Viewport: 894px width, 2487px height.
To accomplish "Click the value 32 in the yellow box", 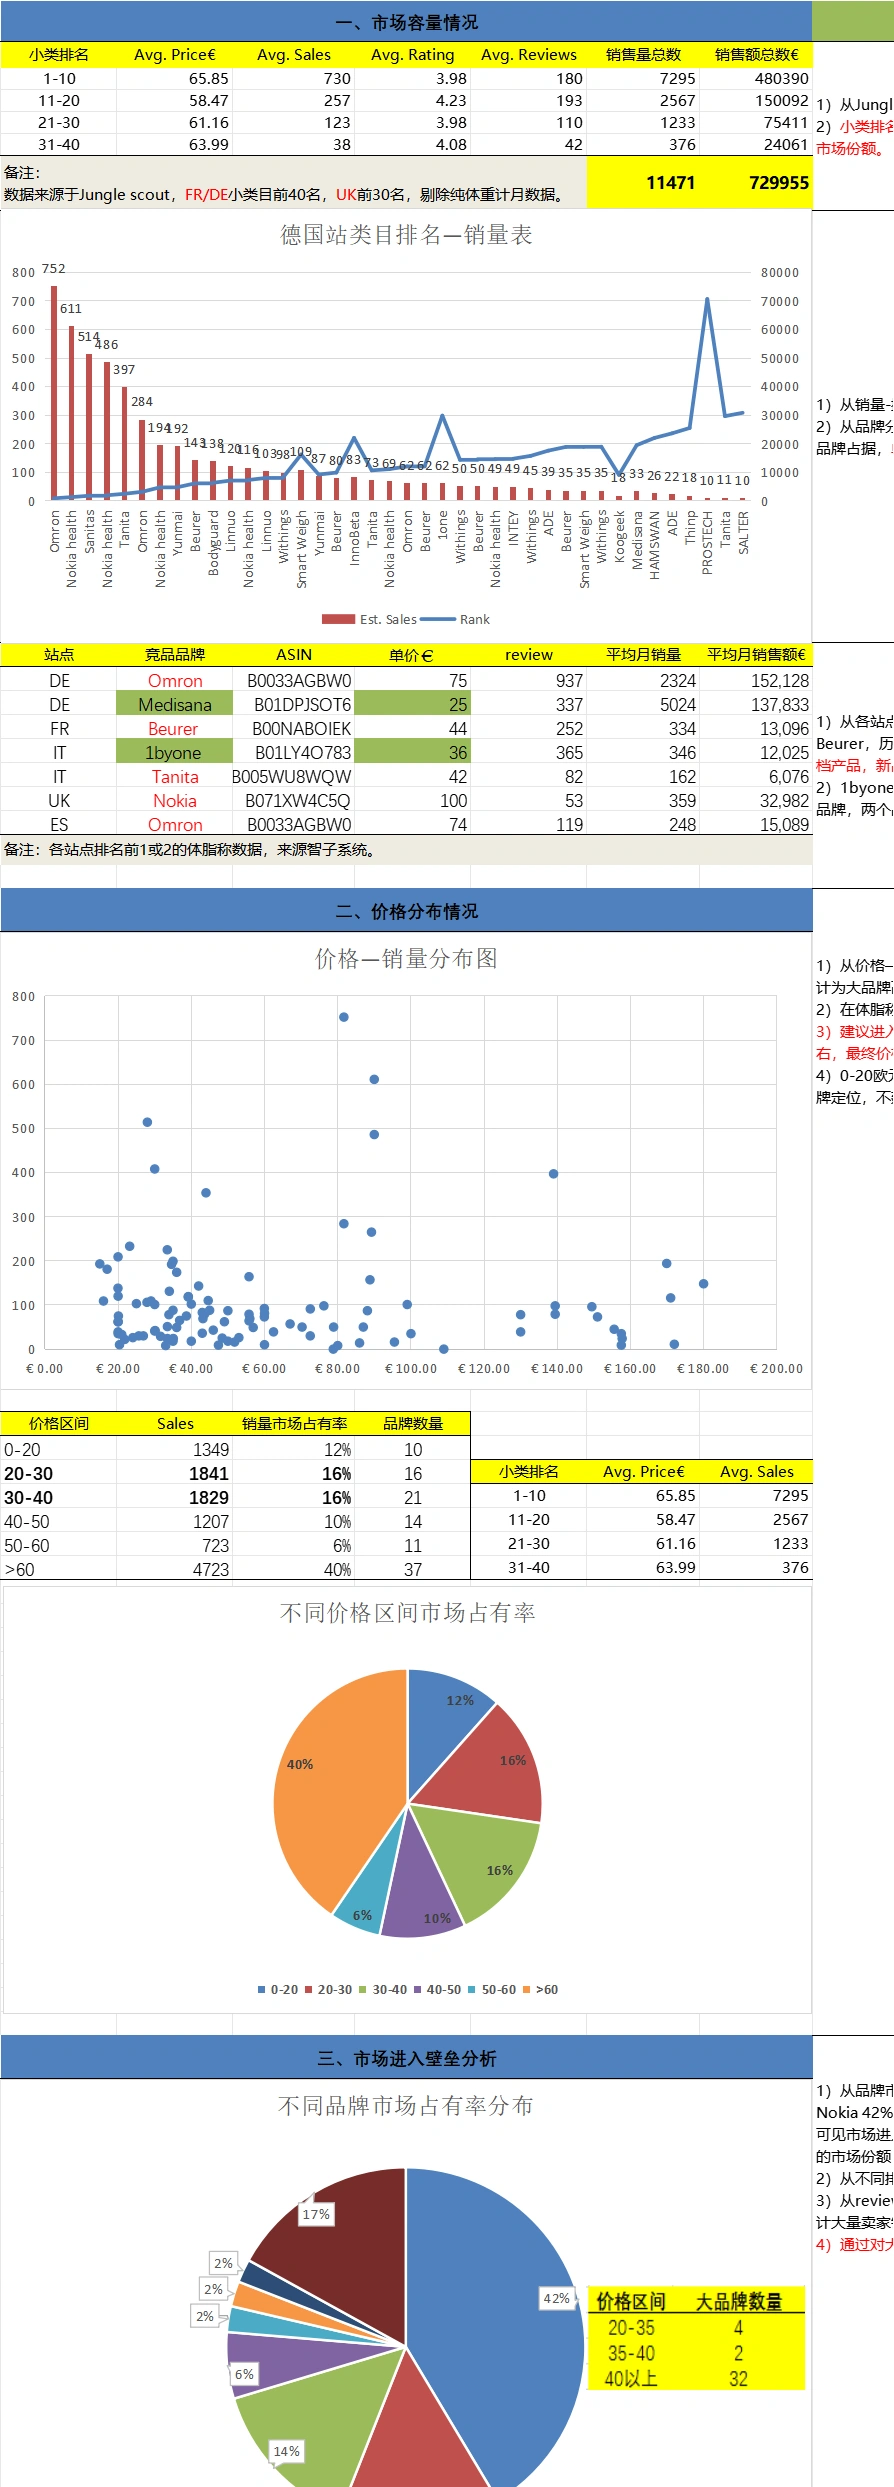I will [x=738, y=2378].
